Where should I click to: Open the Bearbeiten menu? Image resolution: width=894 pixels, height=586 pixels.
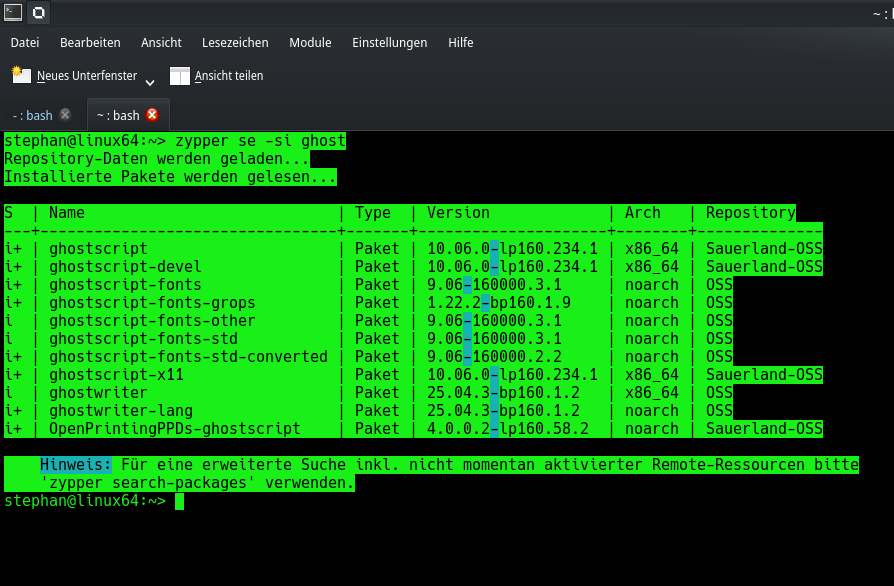pos(90,43)
